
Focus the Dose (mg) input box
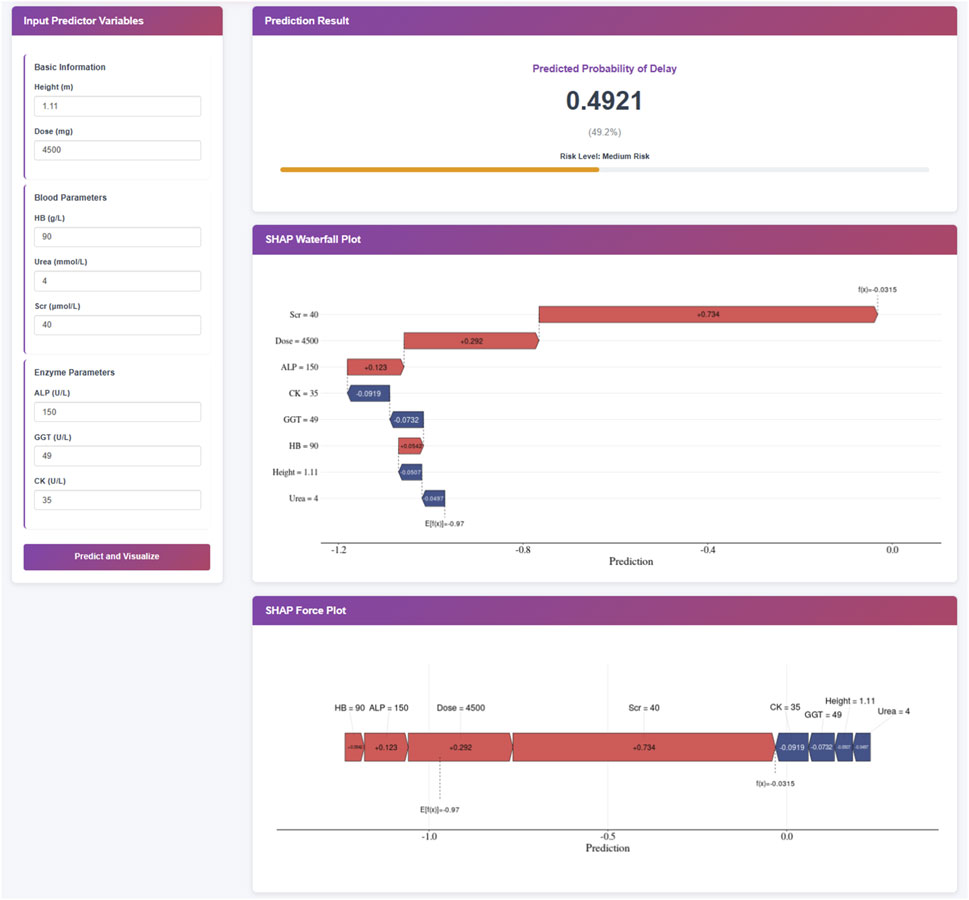coord(117,150)
